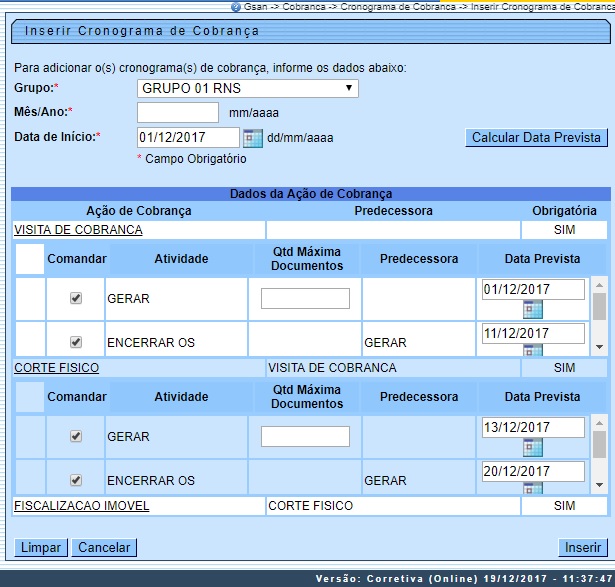Screen dimensions: 615x587
Task: Click Qtd Máxima Documentos field for Visita GERAR
Action: [x=305, y=298]
